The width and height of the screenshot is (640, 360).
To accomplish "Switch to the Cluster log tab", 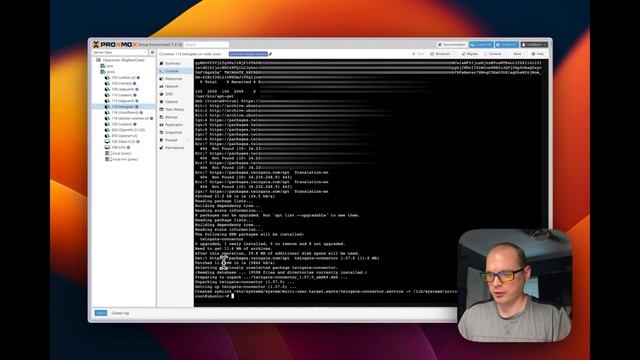I will 120,313.
